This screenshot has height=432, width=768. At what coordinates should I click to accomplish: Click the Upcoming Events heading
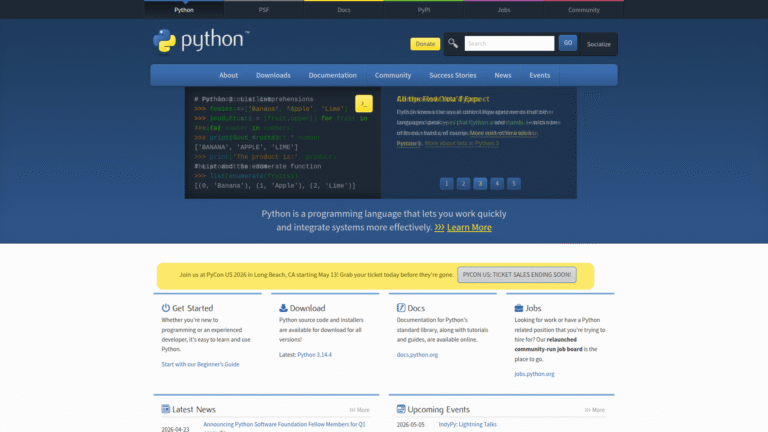[438, 409]
